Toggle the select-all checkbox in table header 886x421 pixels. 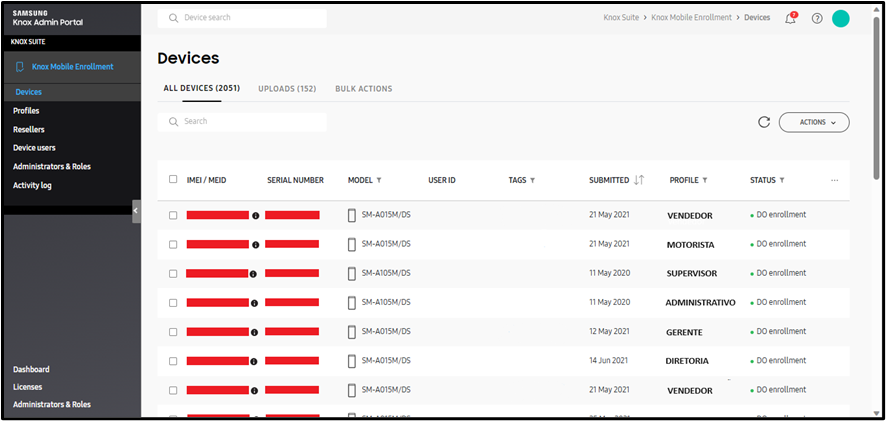173,179
